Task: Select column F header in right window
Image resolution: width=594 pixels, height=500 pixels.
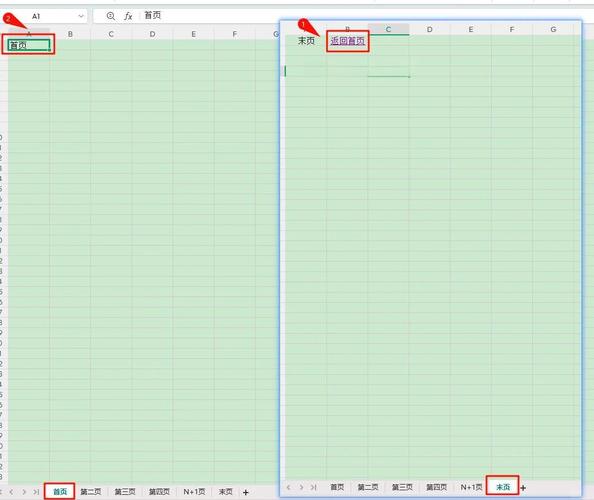Action: [512, 29]
